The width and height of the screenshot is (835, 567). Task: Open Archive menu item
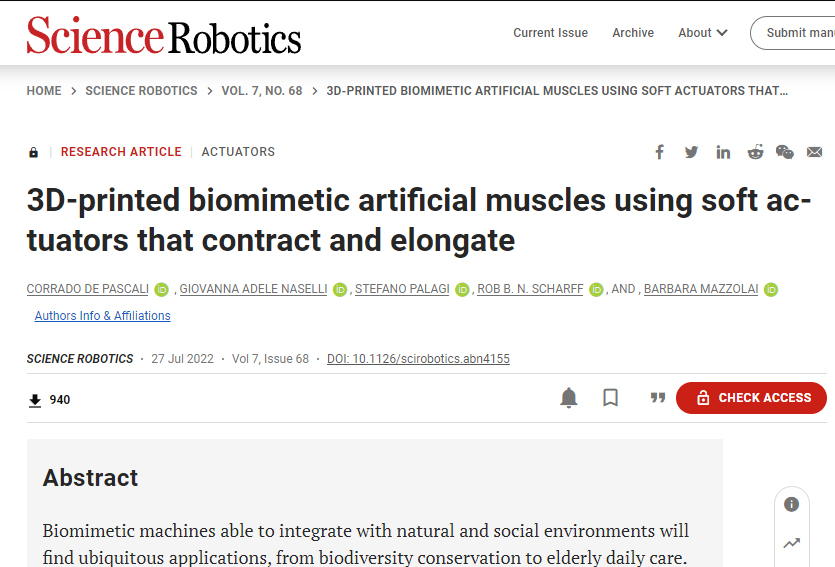pyautogui.click(x=633, y=33)
